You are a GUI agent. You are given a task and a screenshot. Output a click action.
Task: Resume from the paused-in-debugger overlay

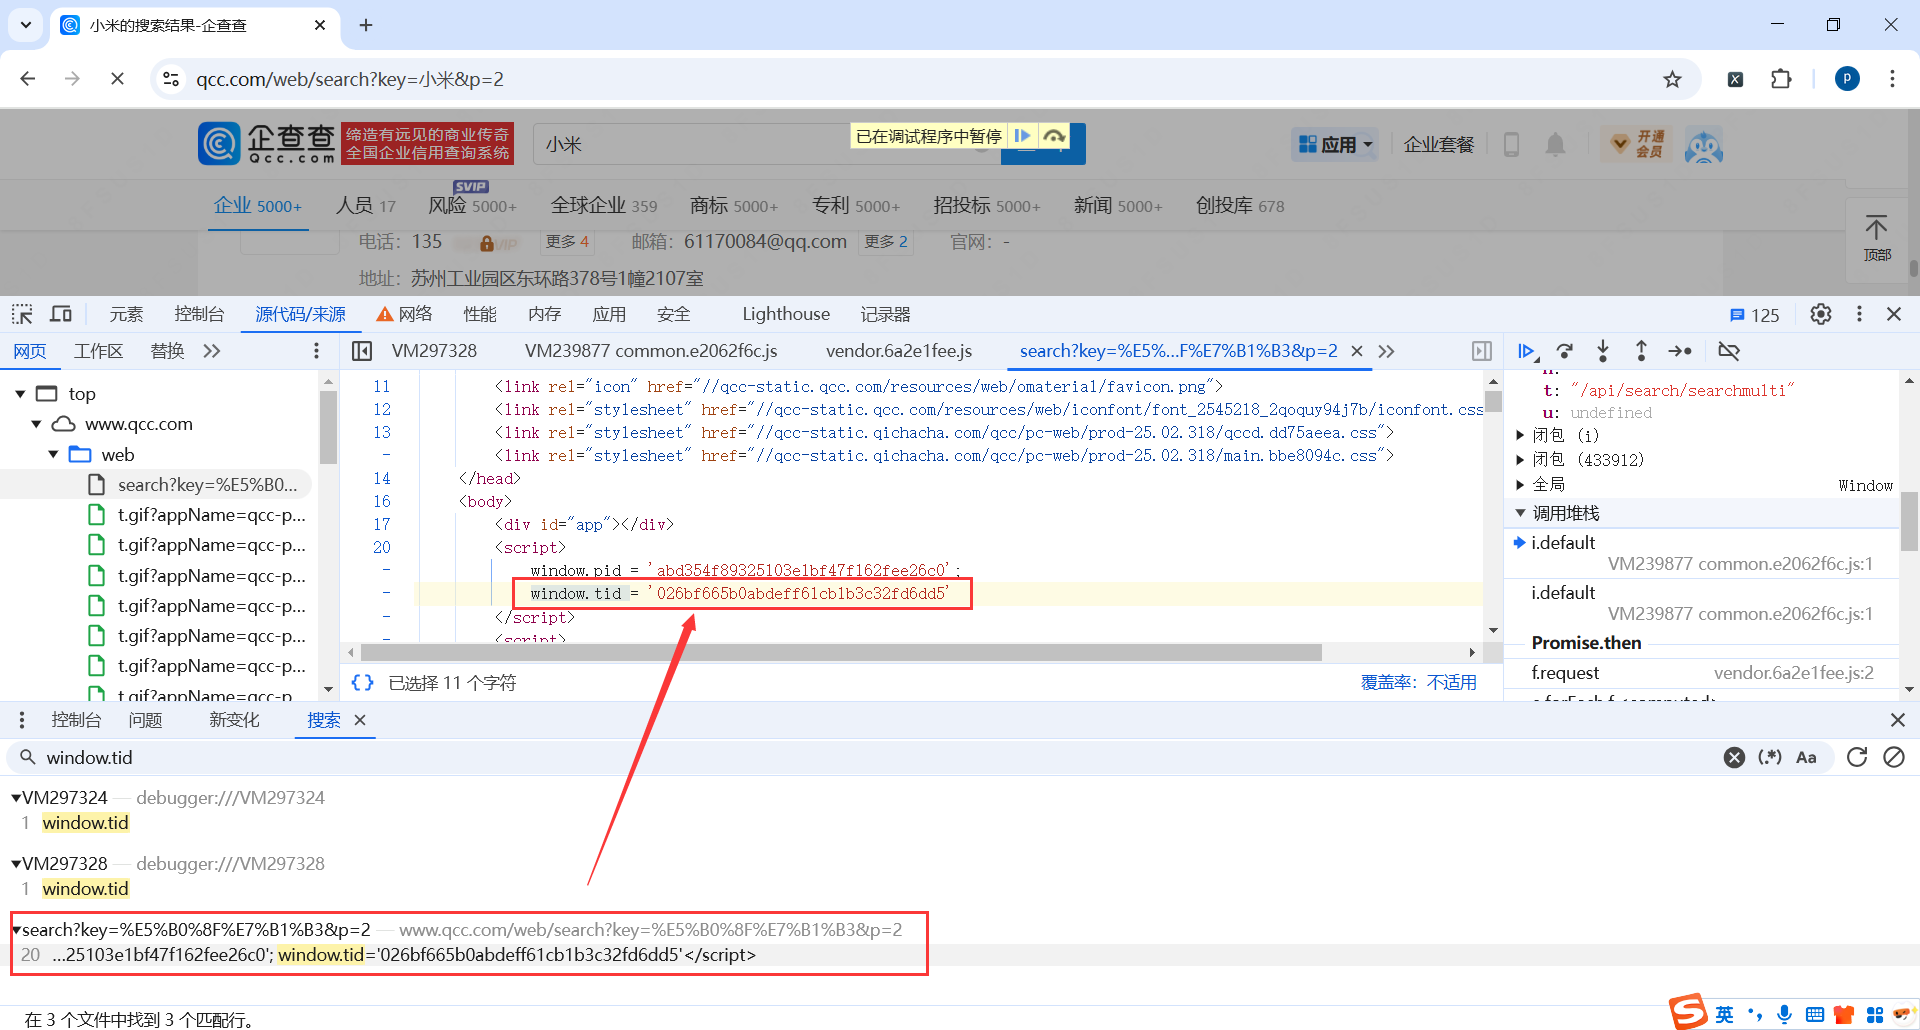[x=1022, y=136]
